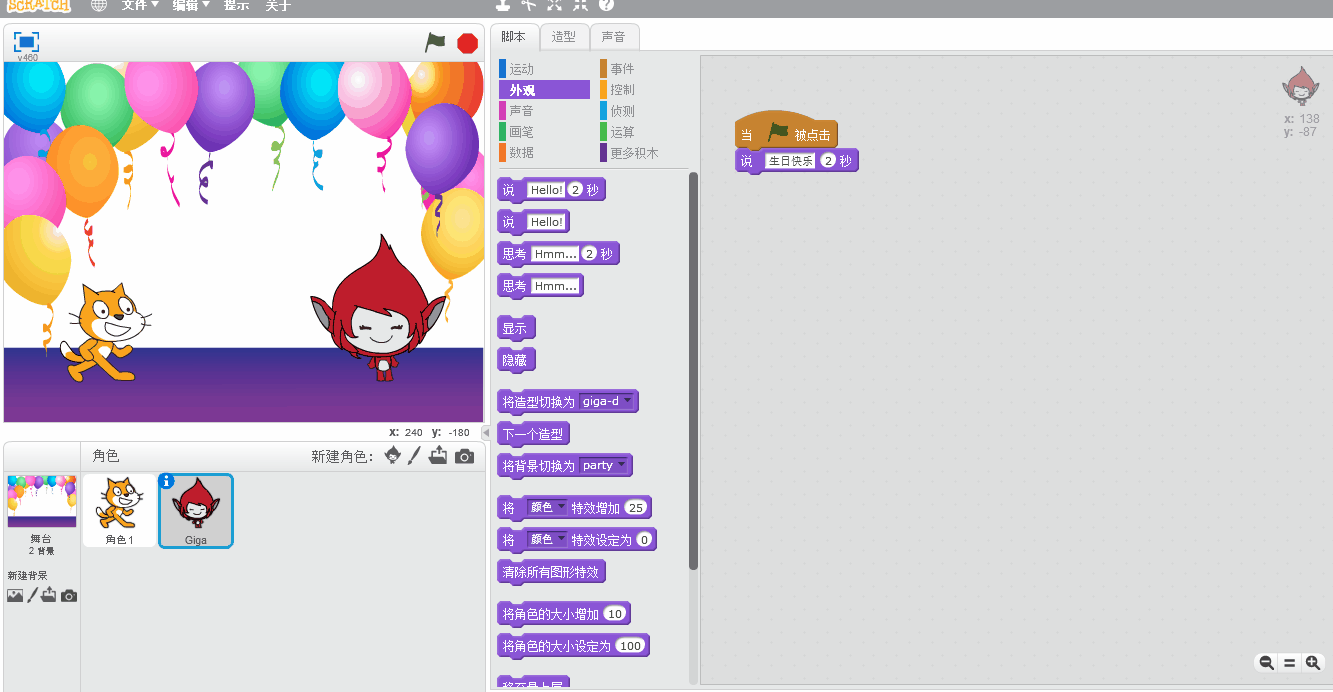1333x692 pixels.
Task: Open the language globe menu
Action: tap(99, 5)
